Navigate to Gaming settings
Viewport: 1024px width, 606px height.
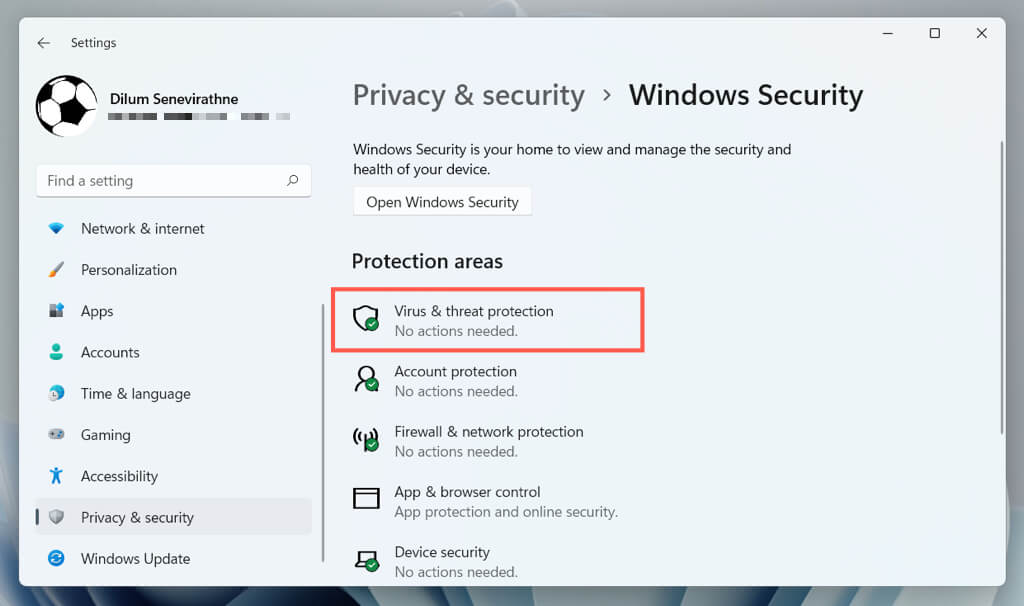coord(105,435)
